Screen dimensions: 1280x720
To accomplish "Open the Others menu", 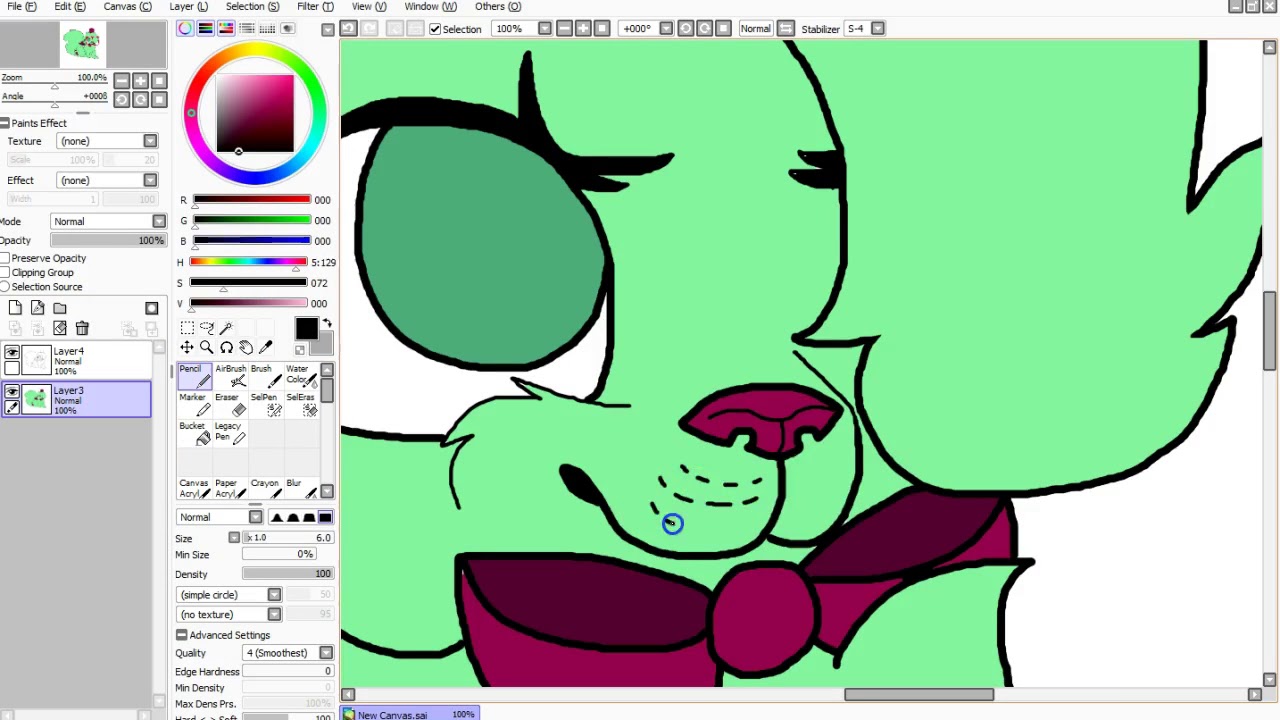I will click(497, 6).
